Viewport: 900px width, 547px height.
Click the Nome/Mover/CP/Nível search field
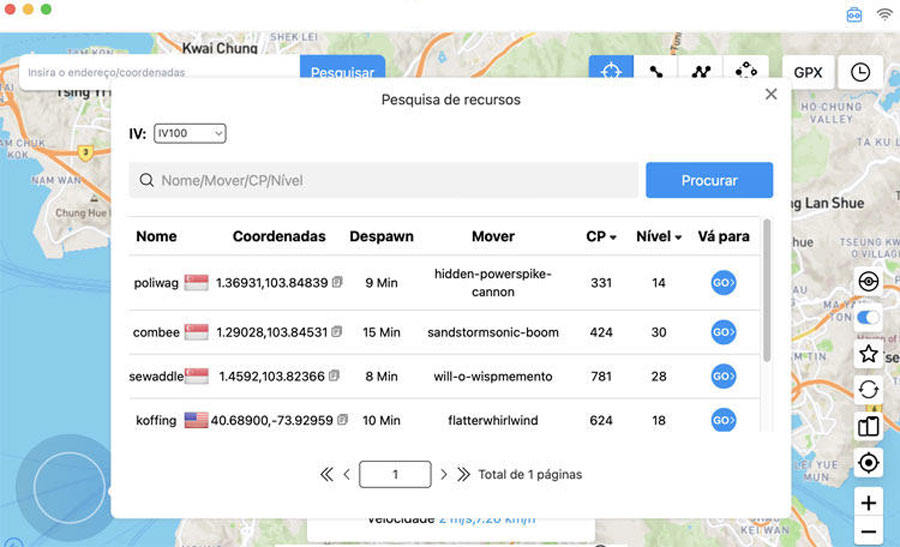(x=383, y=180)
